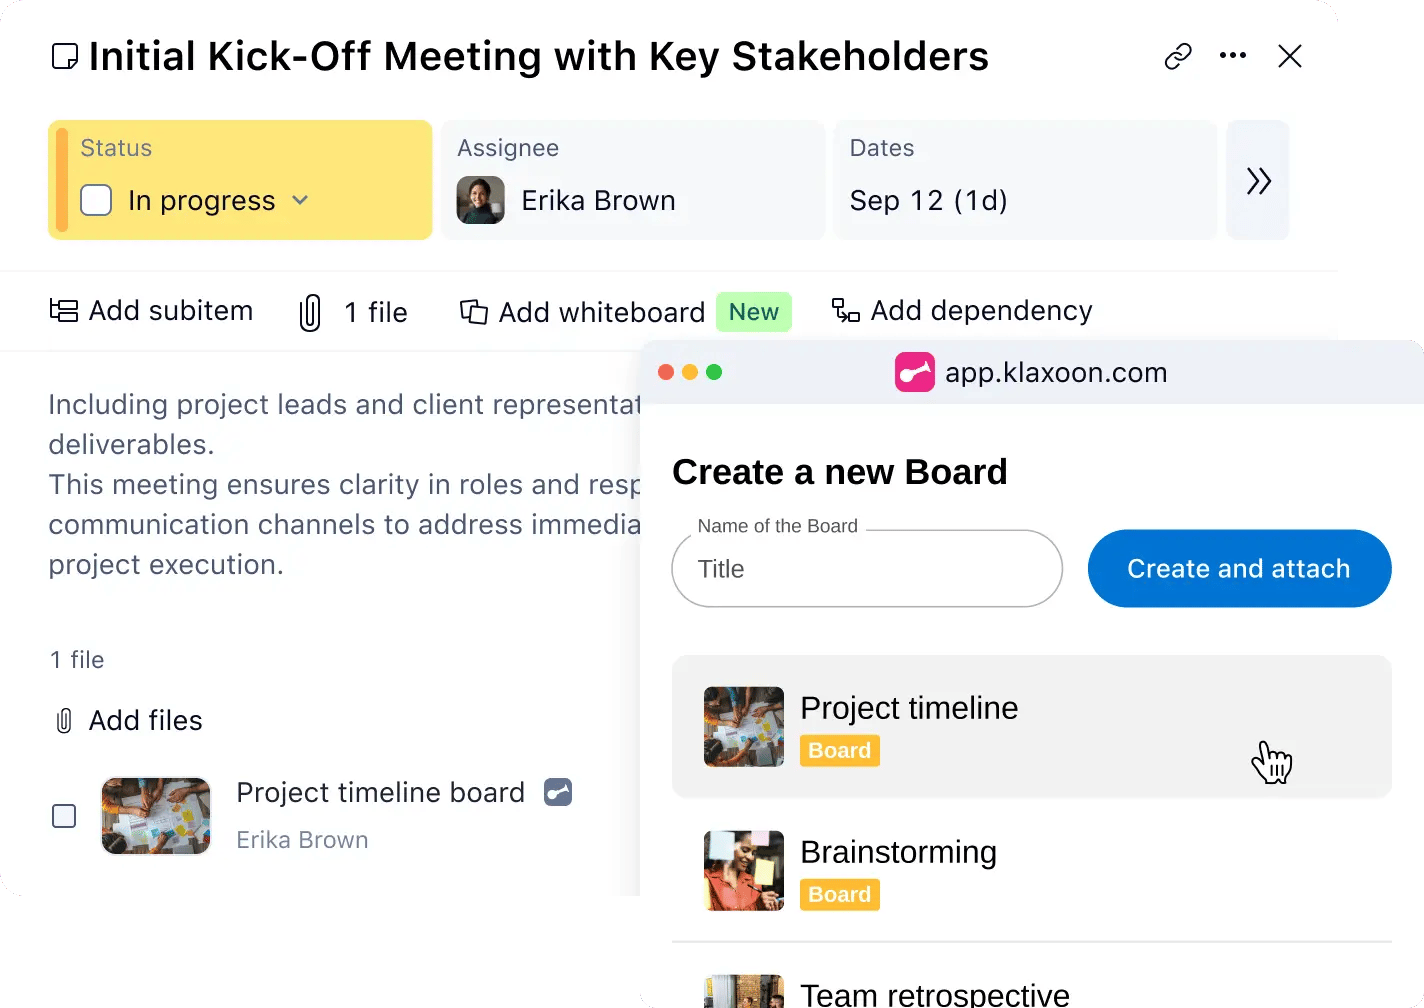Click the Title input field
This screenshot has width=1424, height=1008.
[x=866, y=569]
